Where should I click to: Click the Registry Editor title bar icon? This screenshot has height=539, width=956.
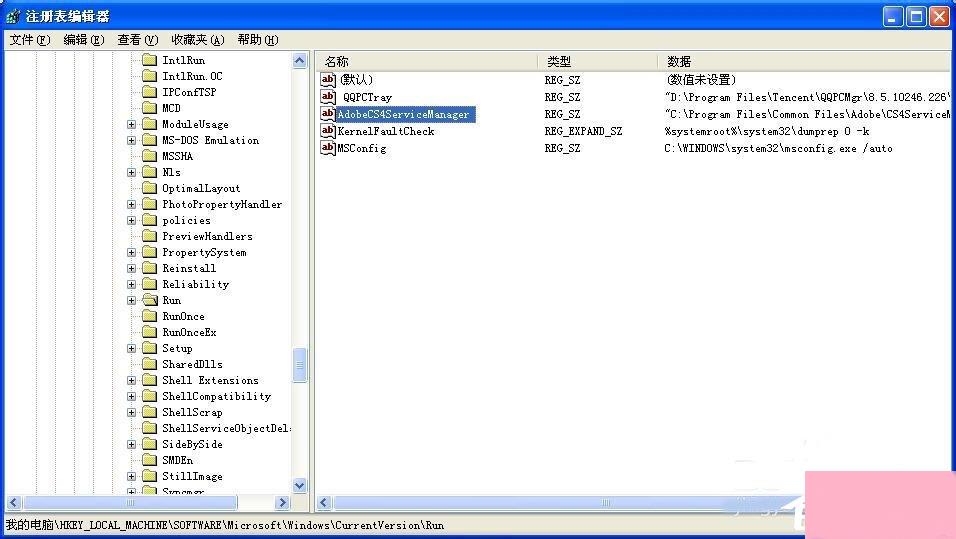[x=13, y=16]
